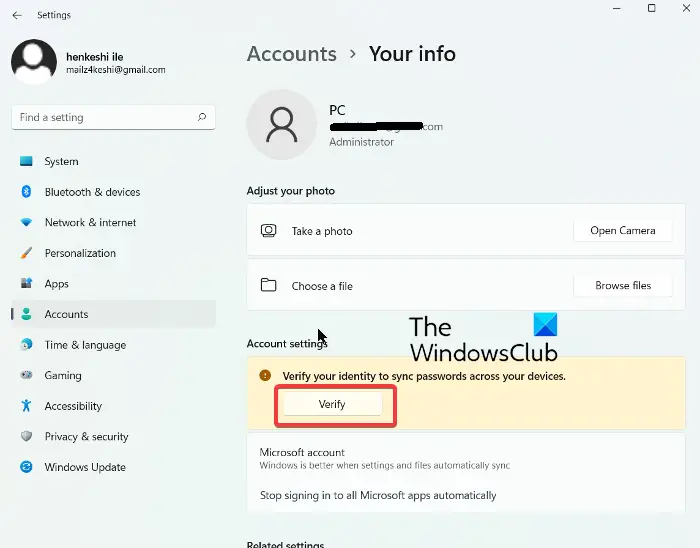
Task: Open Accessibility settings page
Action: [x=114, y=406]
